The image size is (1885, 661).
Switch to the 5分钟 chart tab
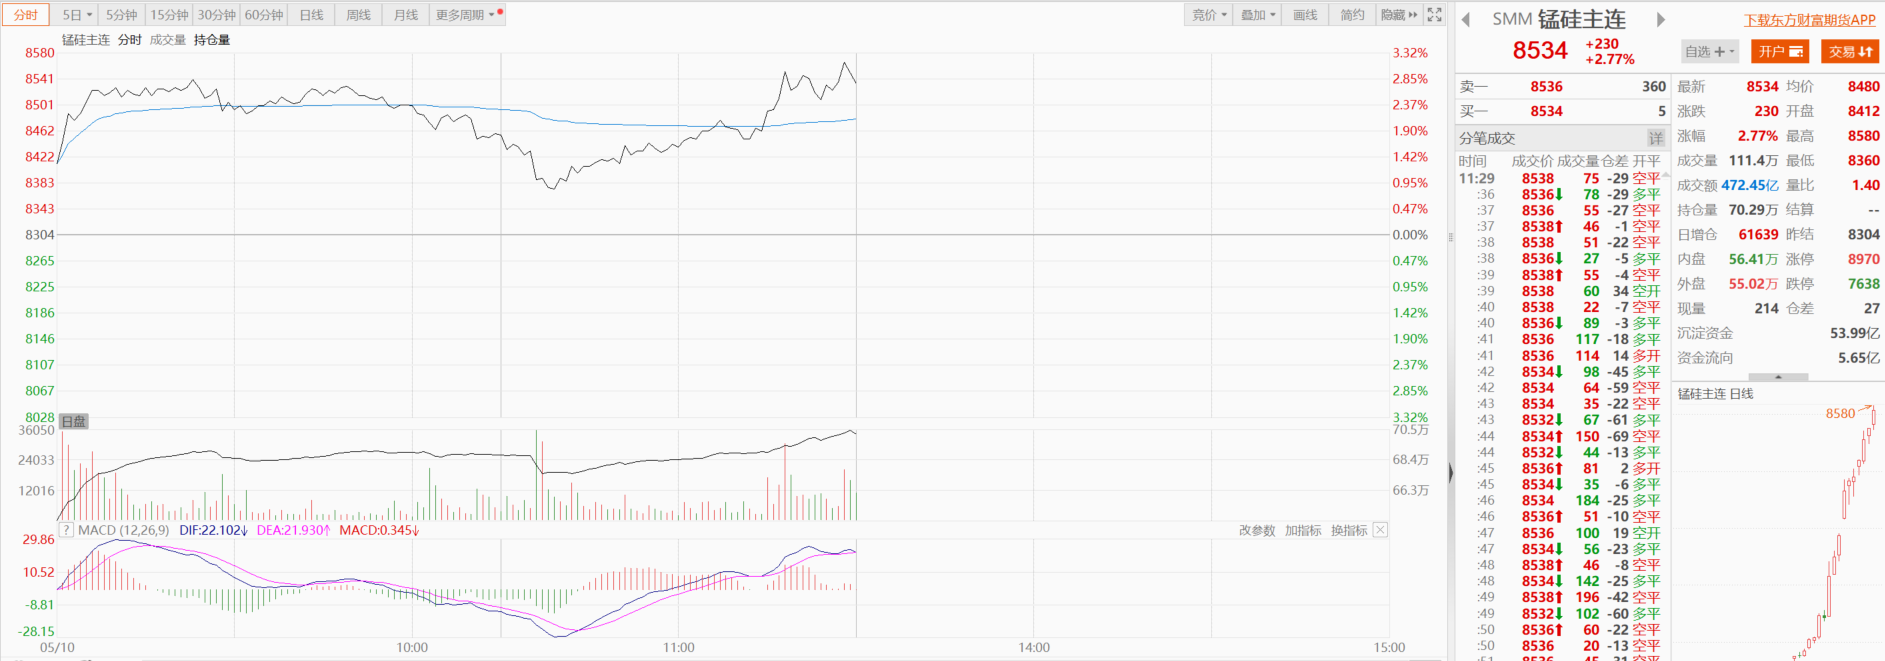tap(122, 15)
